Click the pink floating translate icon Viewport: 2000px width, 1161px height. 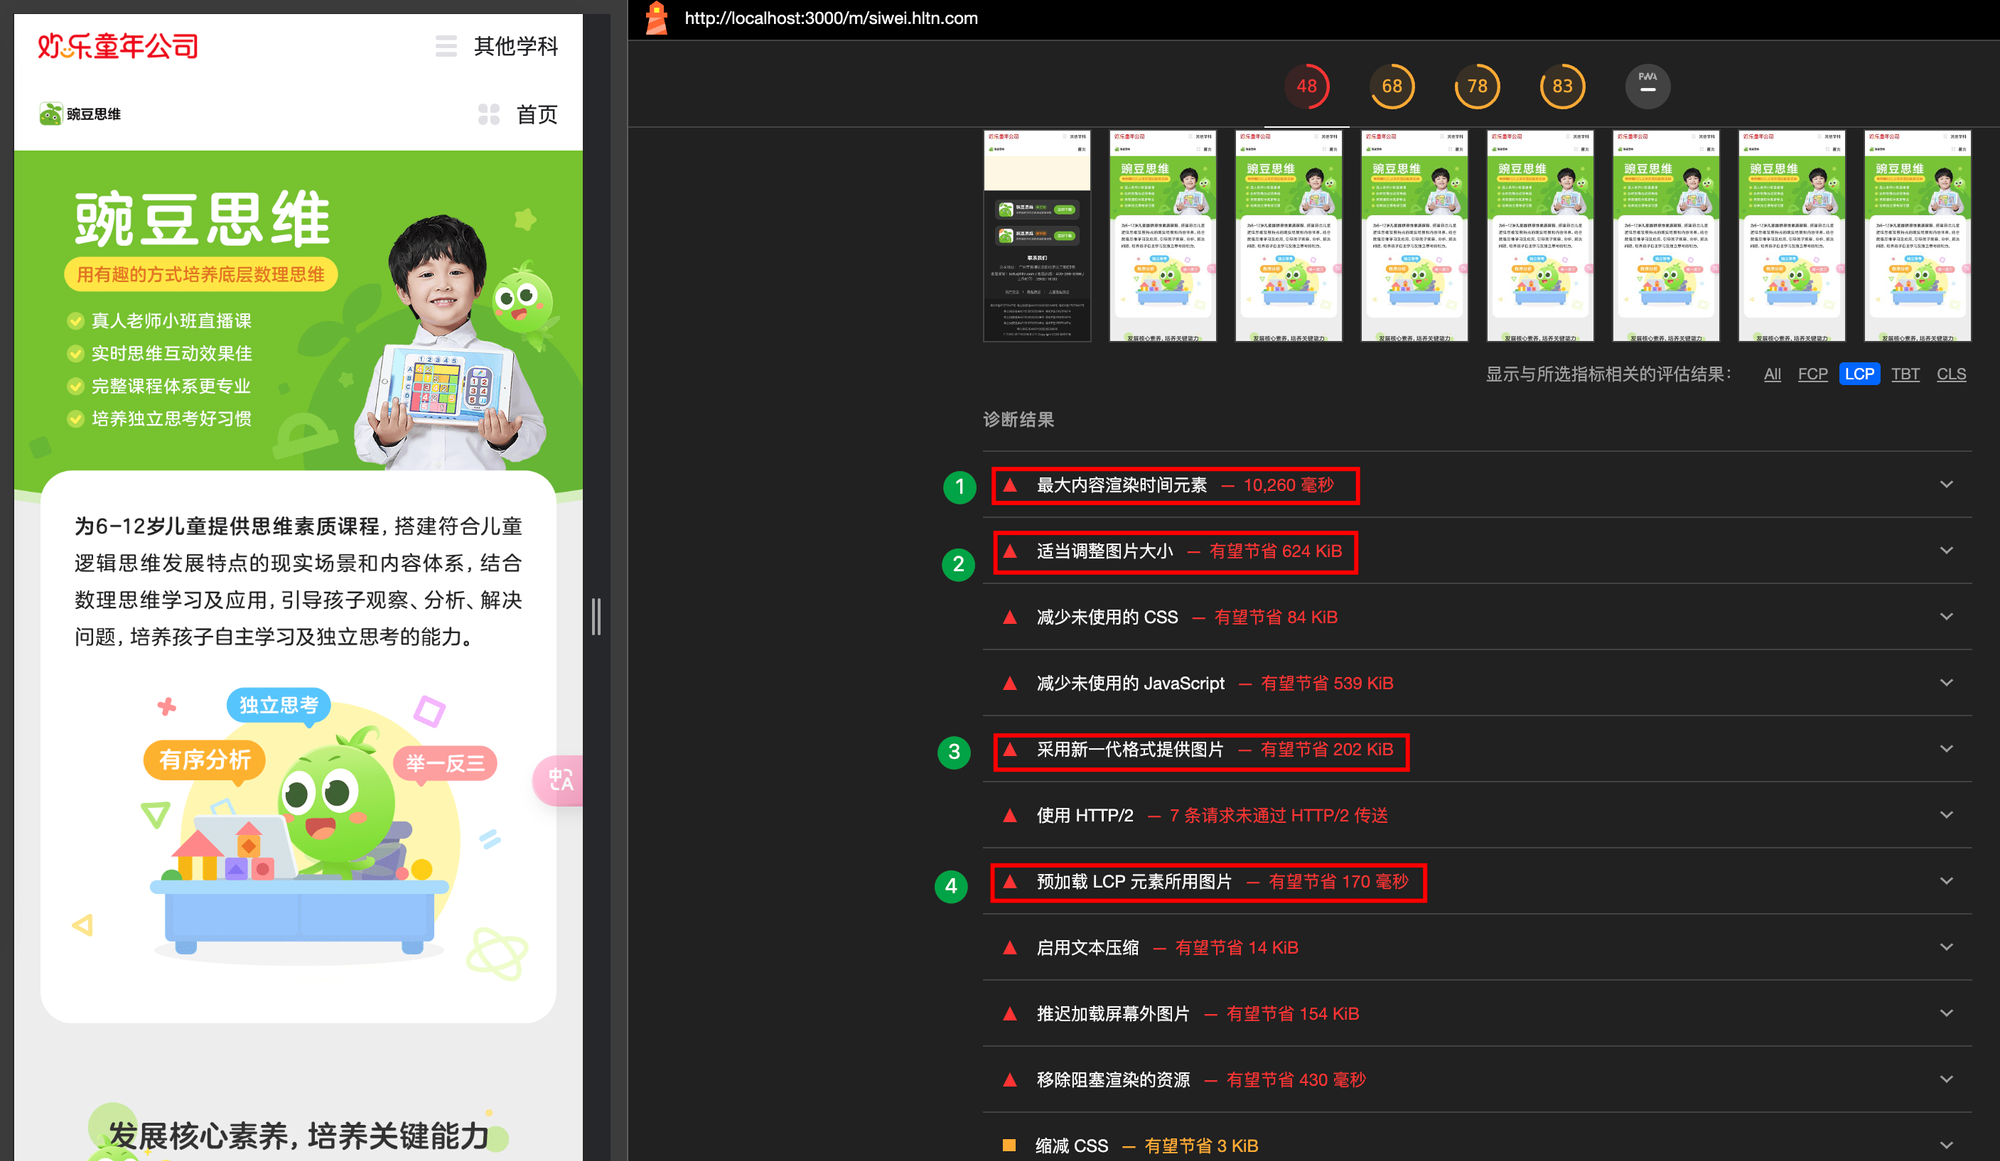pos(560,780)
